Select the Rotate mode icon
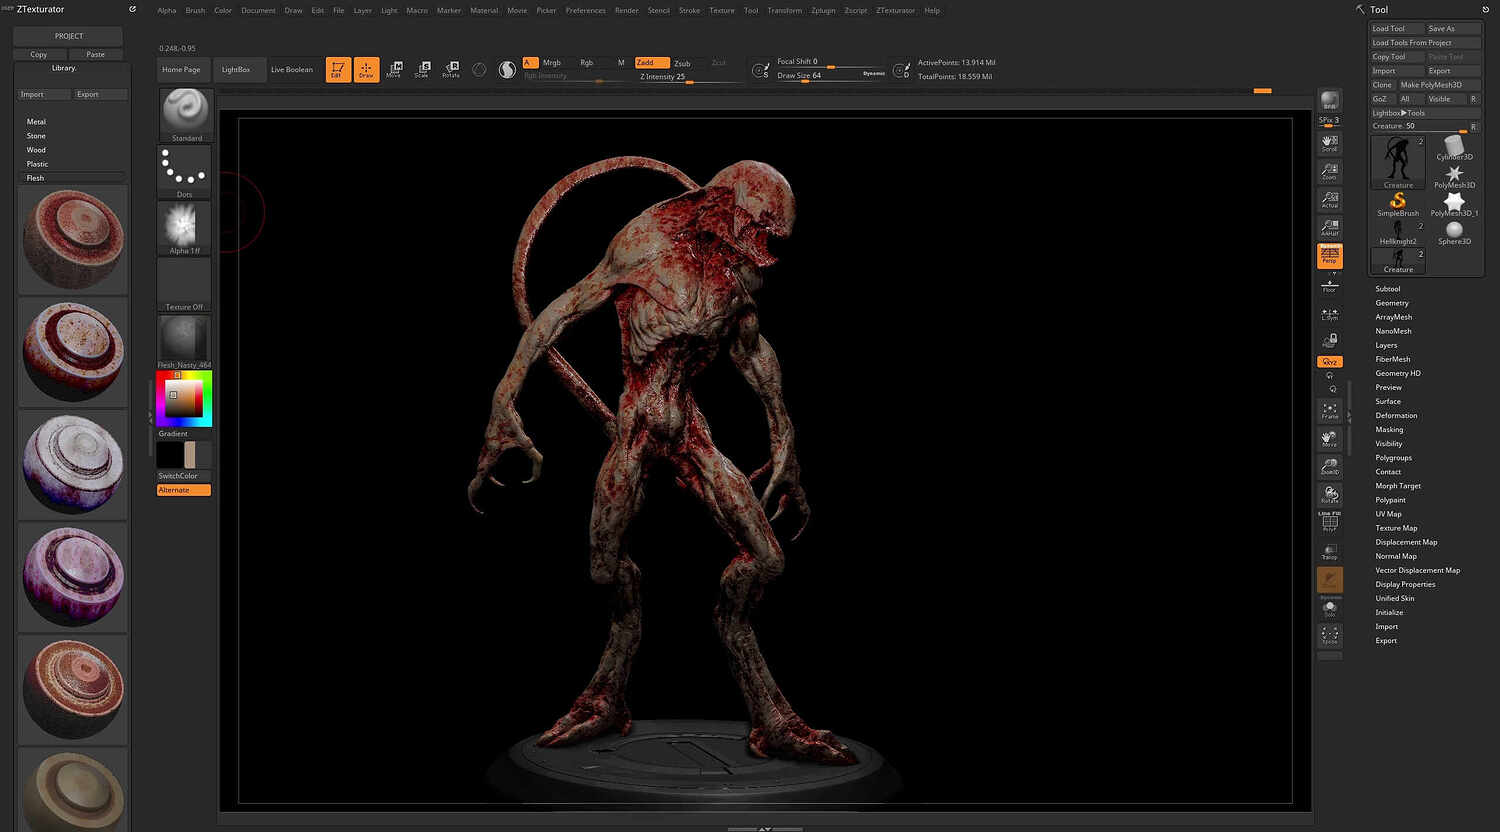This screenshot has height=832, width=1500. pyautogui.click(x=450, y=67)
